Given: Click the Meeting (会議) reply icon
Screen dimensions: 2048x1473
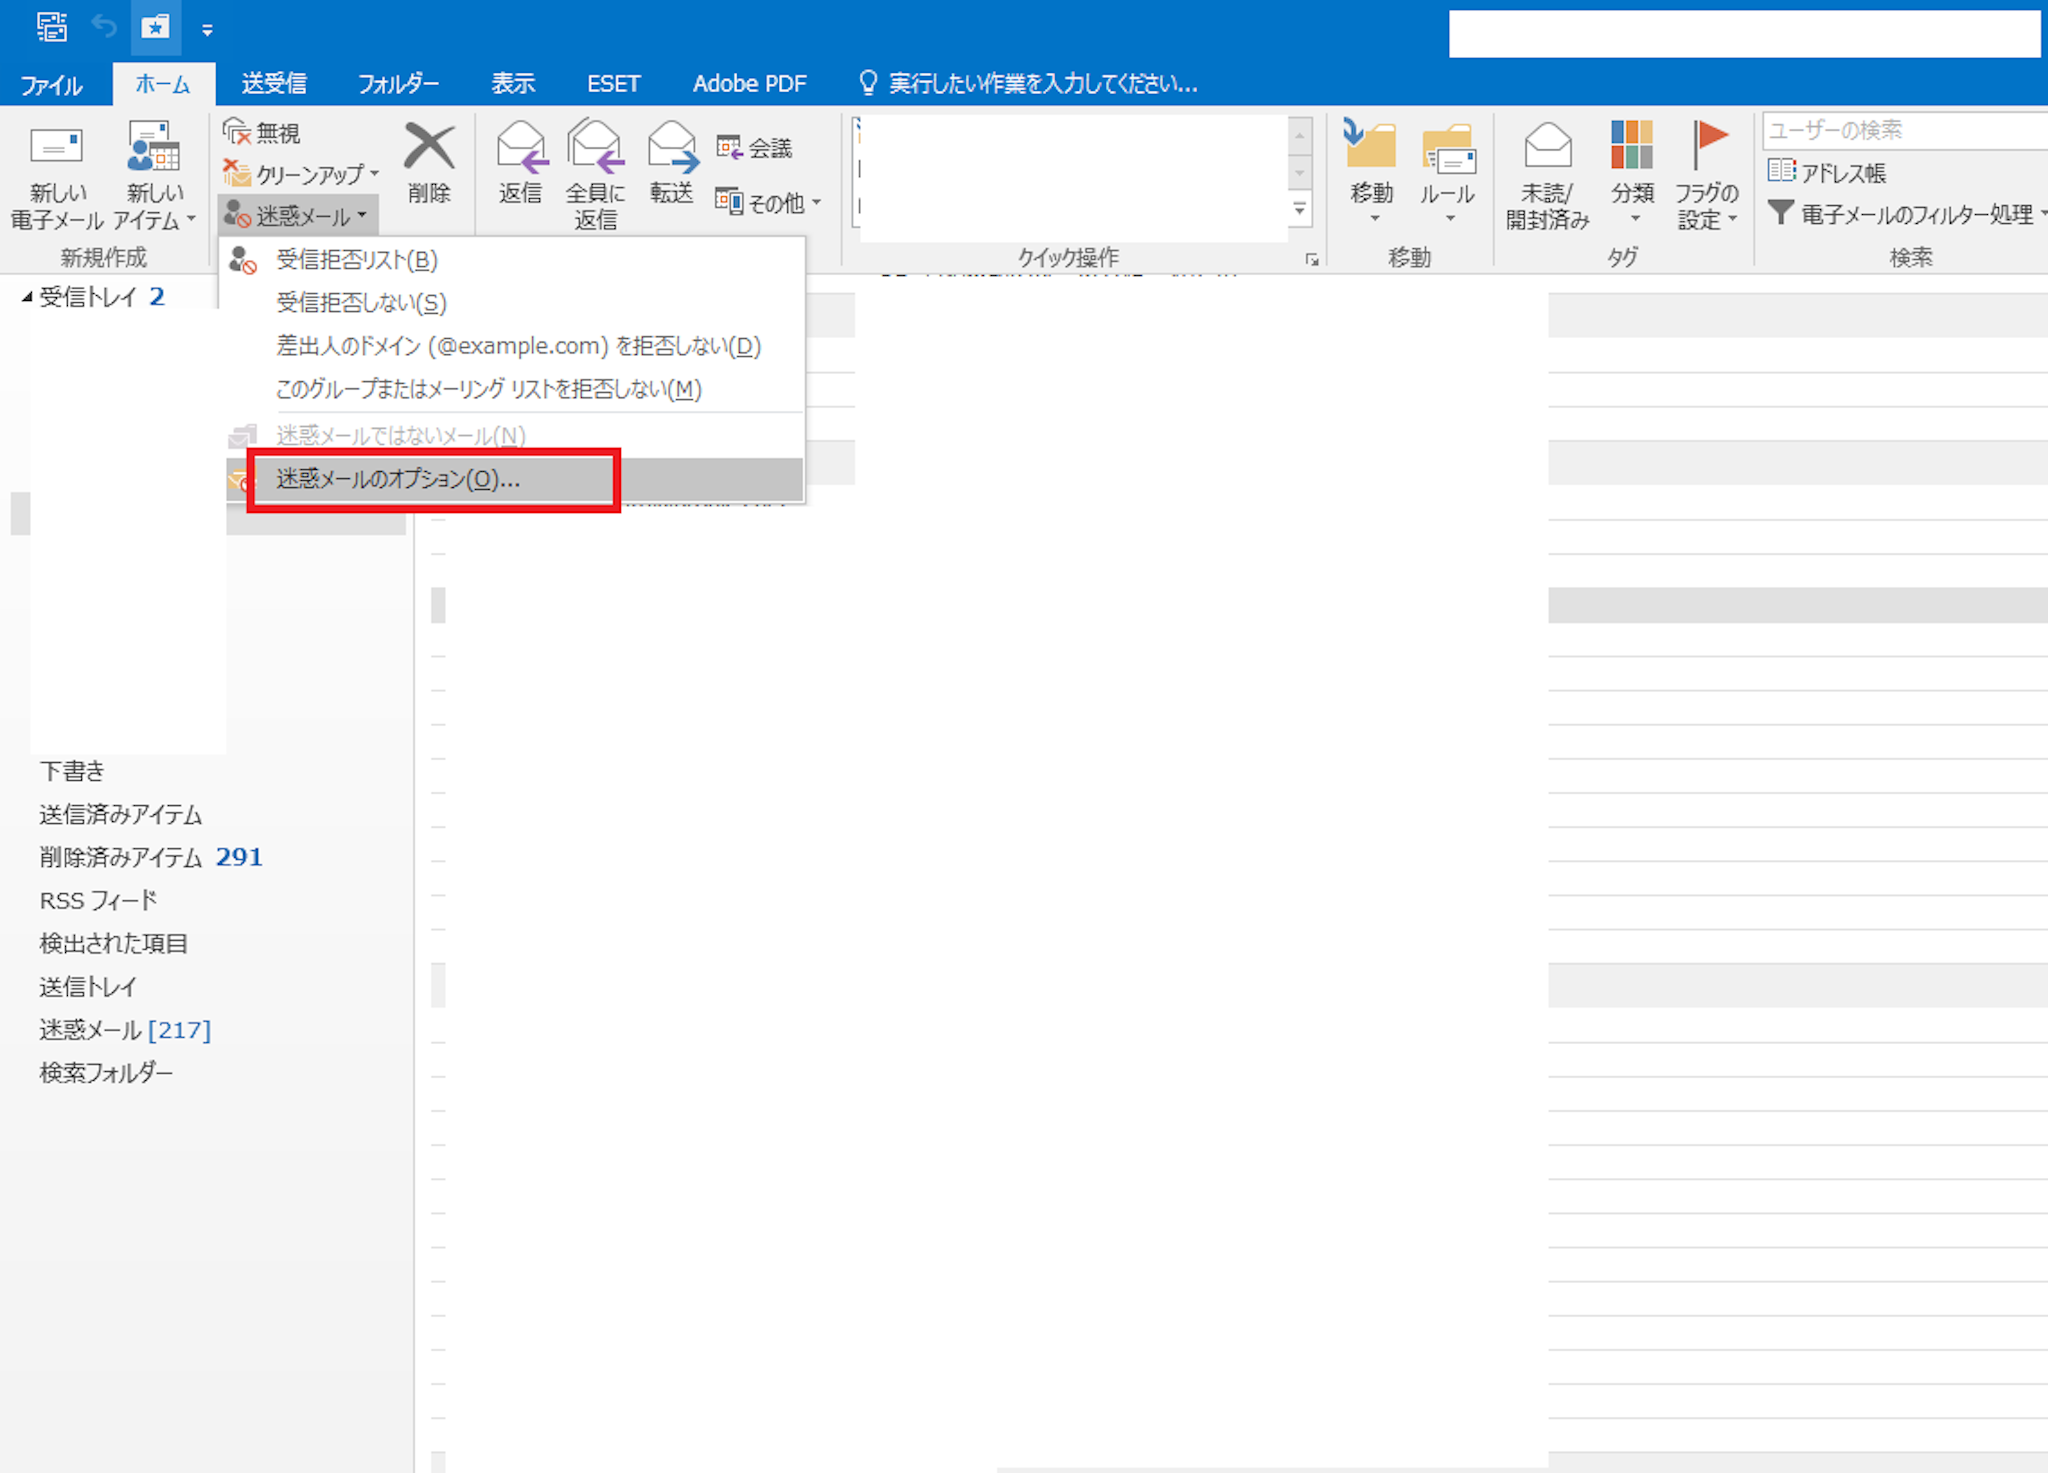Looking at the screenshot, I should coord(729,147).
